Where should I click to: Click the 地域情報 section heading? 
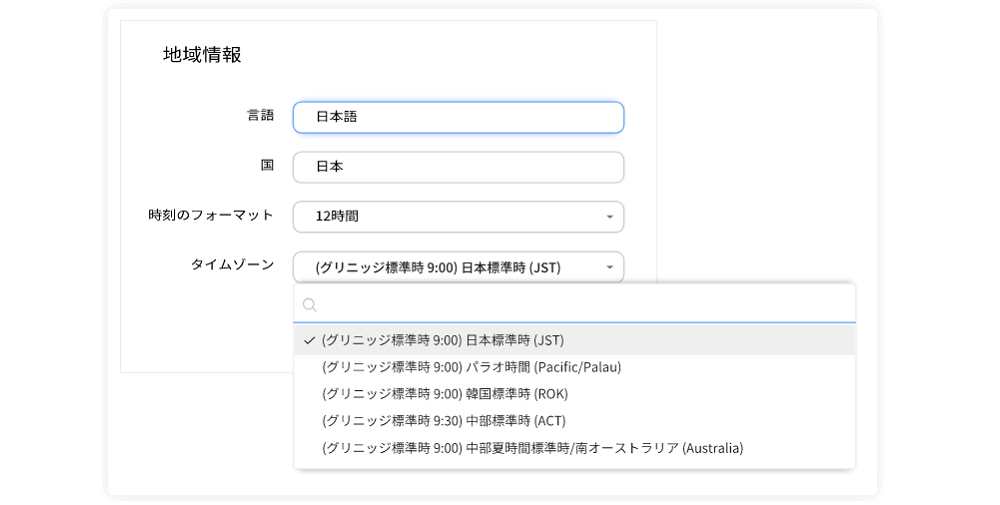[202, 55]
